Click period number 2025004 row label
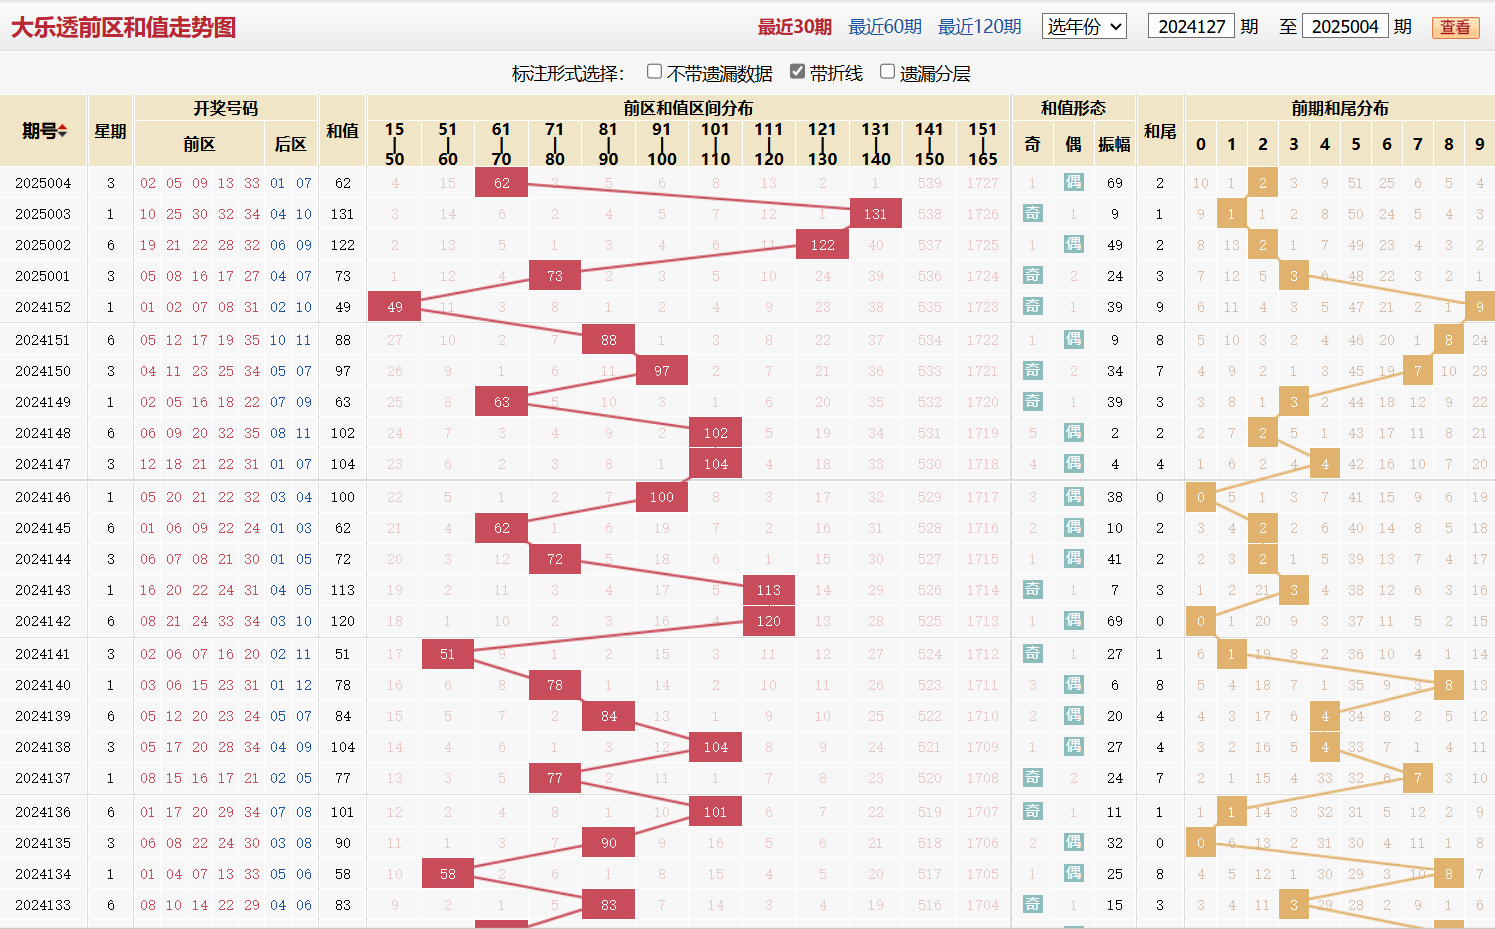 tap(43, 183)
